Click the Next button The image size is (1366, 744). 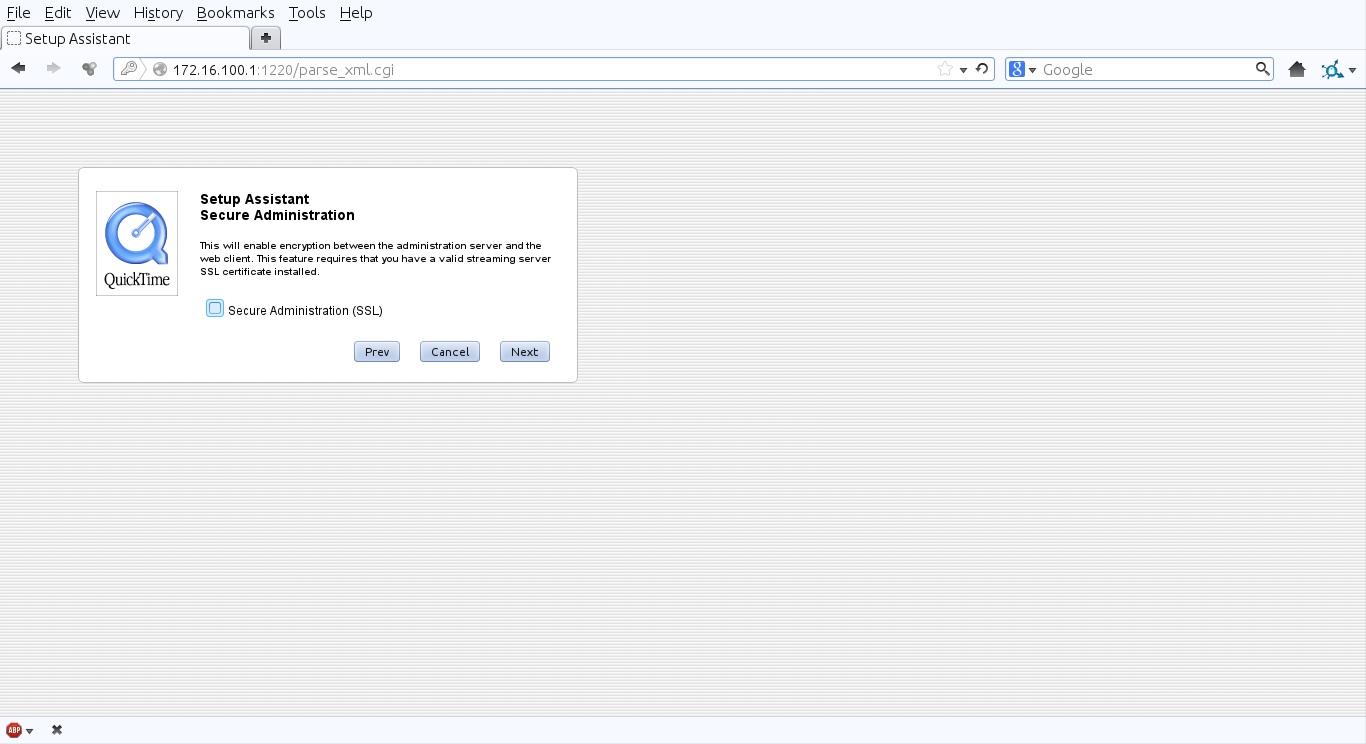click(x=525, y=352)
